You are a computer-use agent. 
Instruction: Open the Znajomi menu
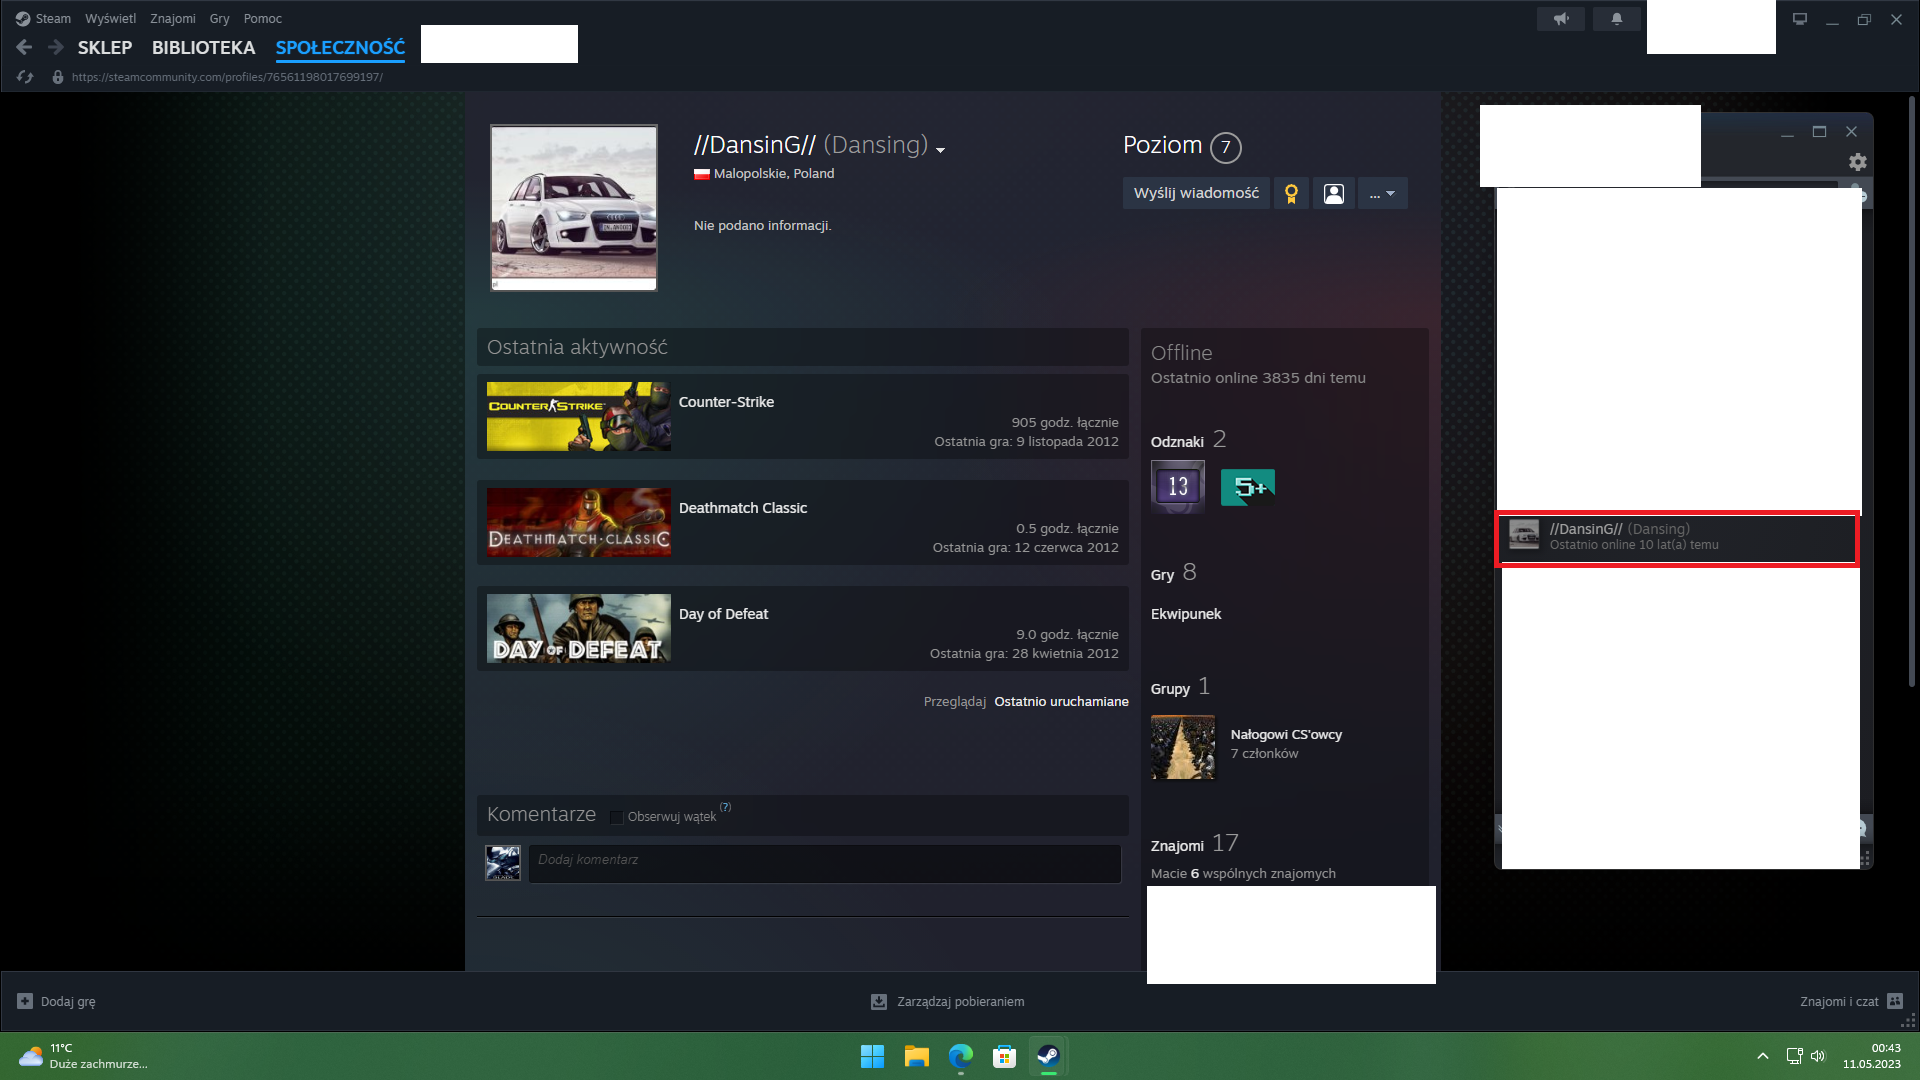(x=172, y=19)
